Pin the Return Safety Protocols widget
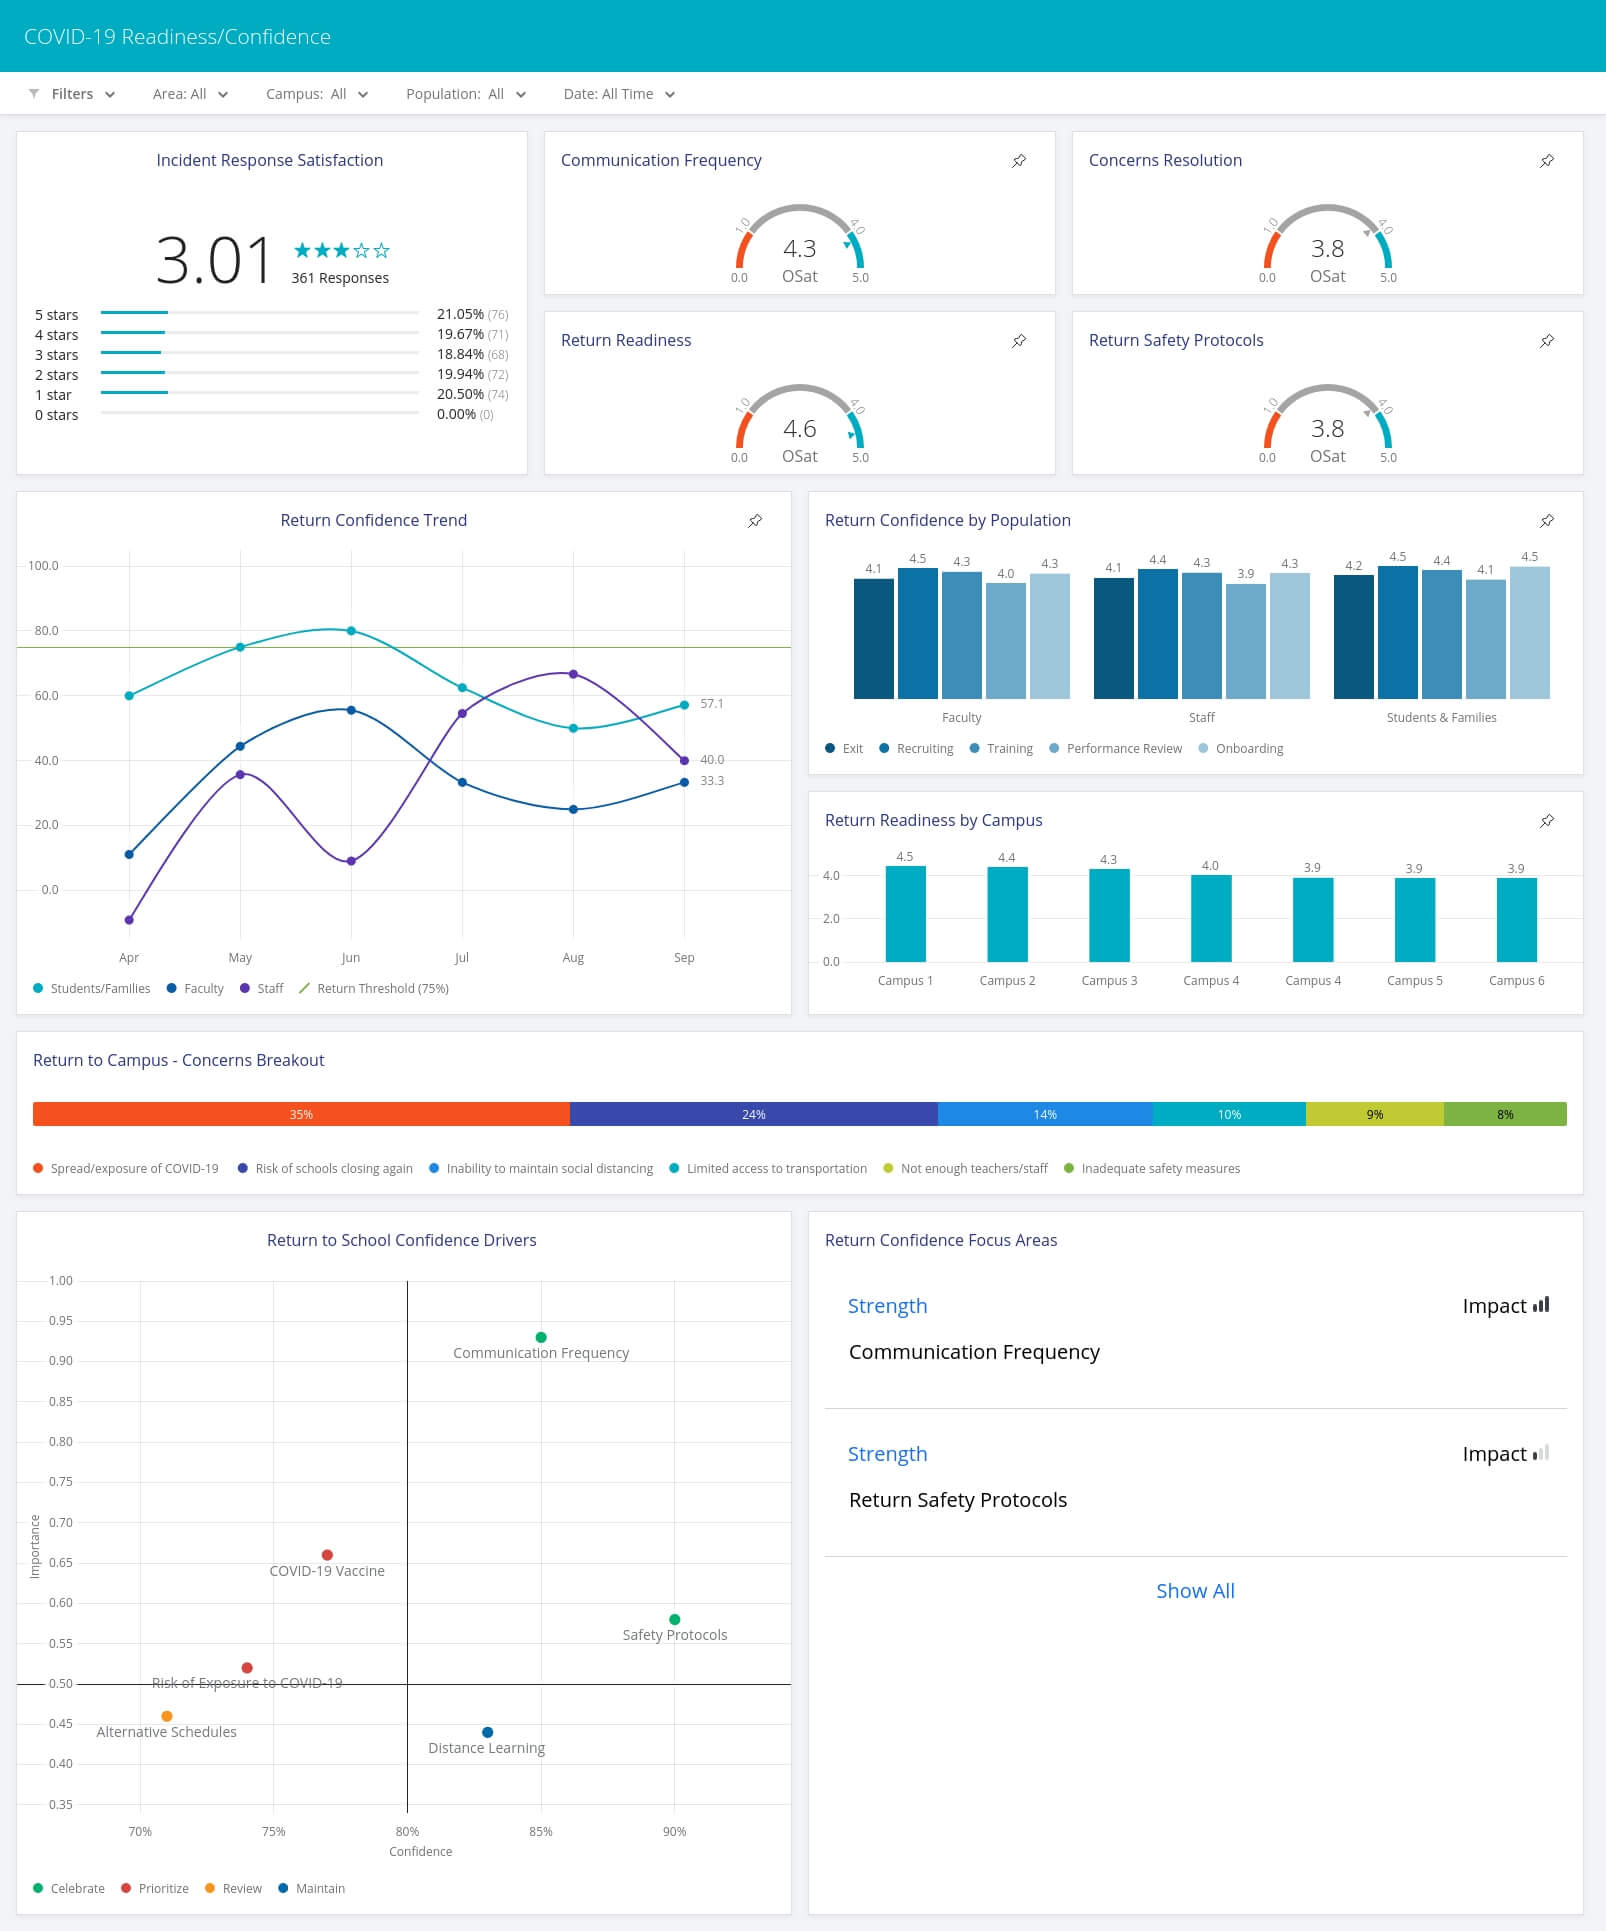 (1547, 341)
